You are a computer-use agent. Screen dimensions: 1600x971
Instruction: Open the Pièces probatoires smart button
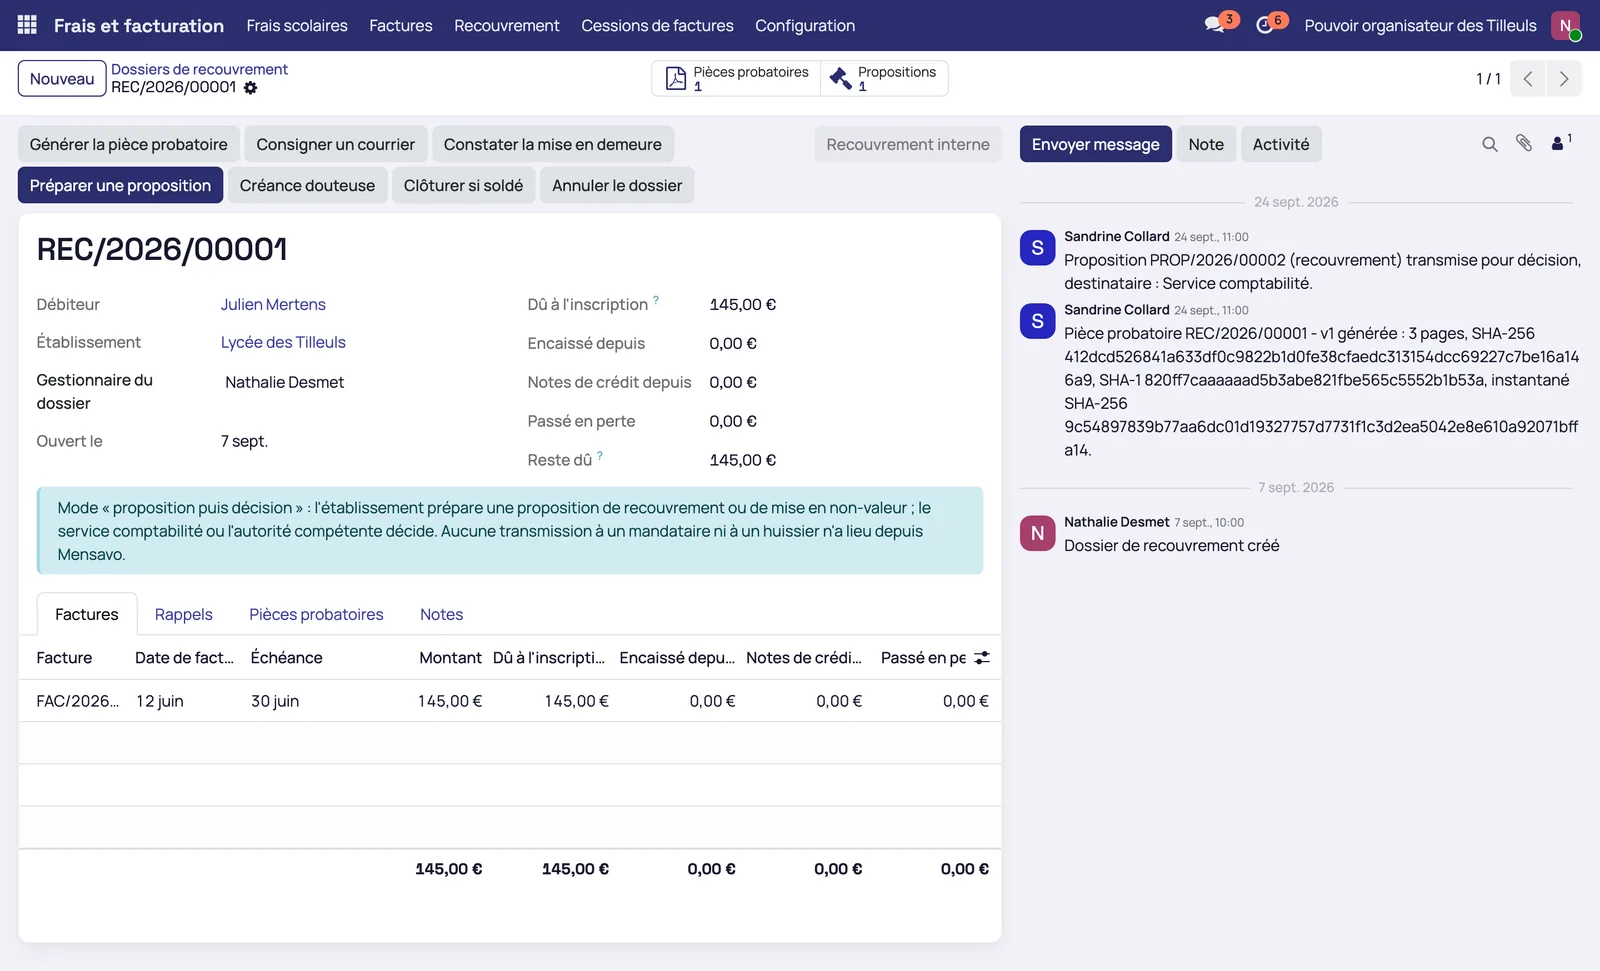pyautogui.click(x=736, y=78)
